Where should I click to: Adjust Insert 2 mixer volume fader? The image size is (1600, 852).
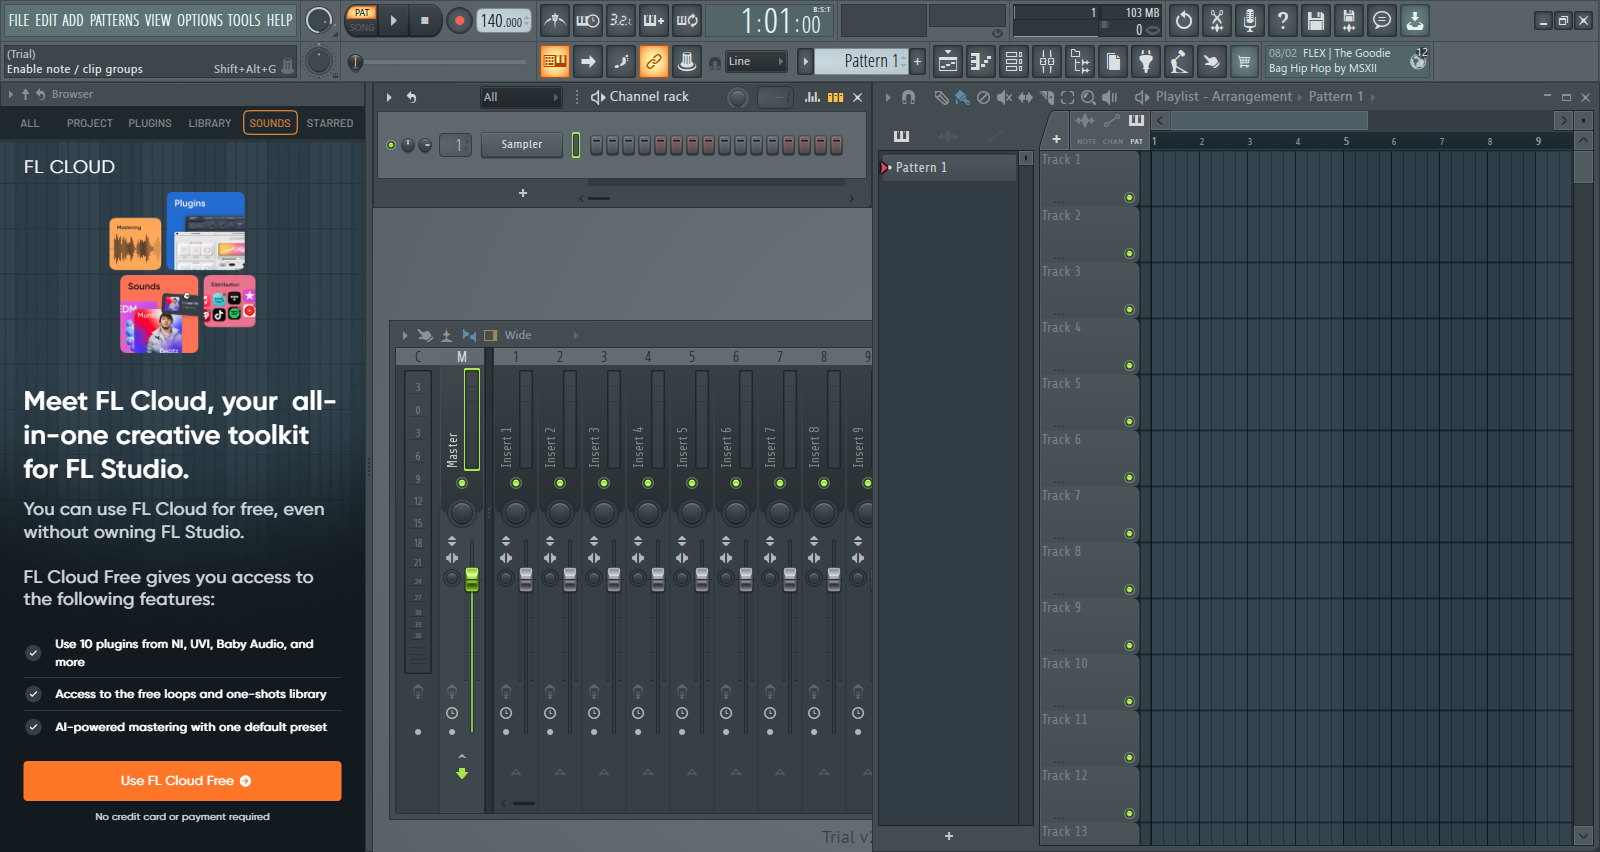(570, 580)
